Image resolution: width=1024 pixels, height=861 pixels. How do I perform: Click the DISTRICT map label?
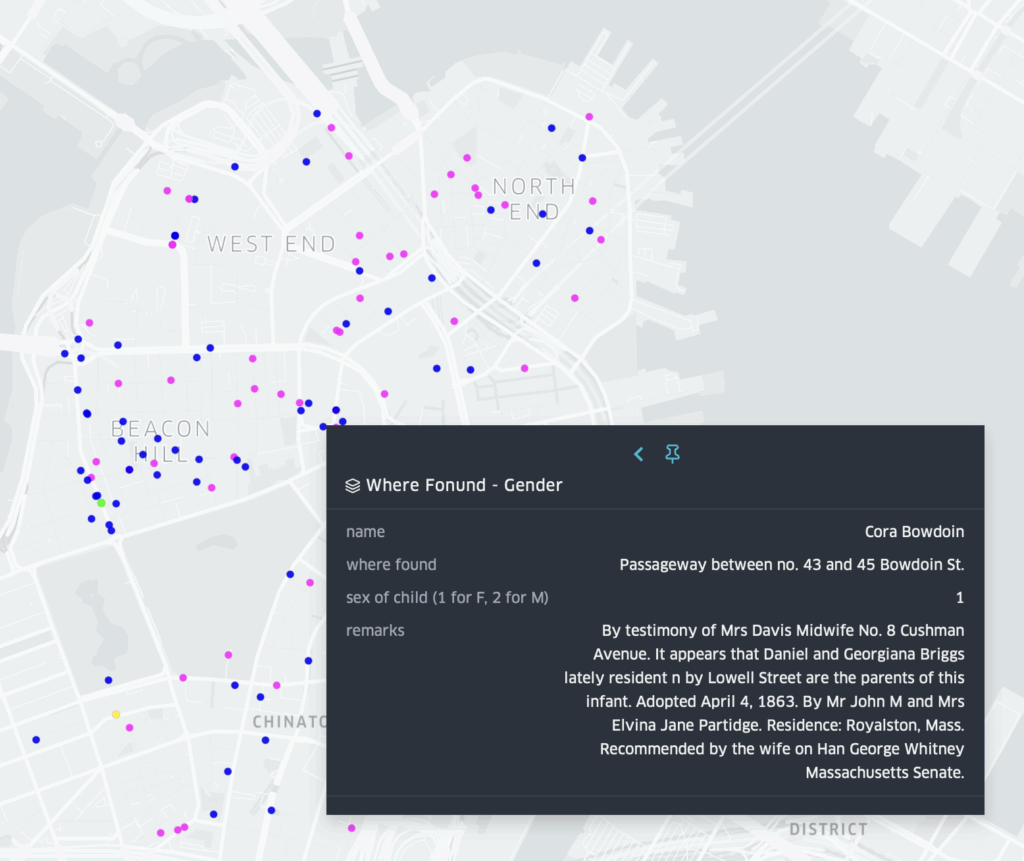(829, 830)
